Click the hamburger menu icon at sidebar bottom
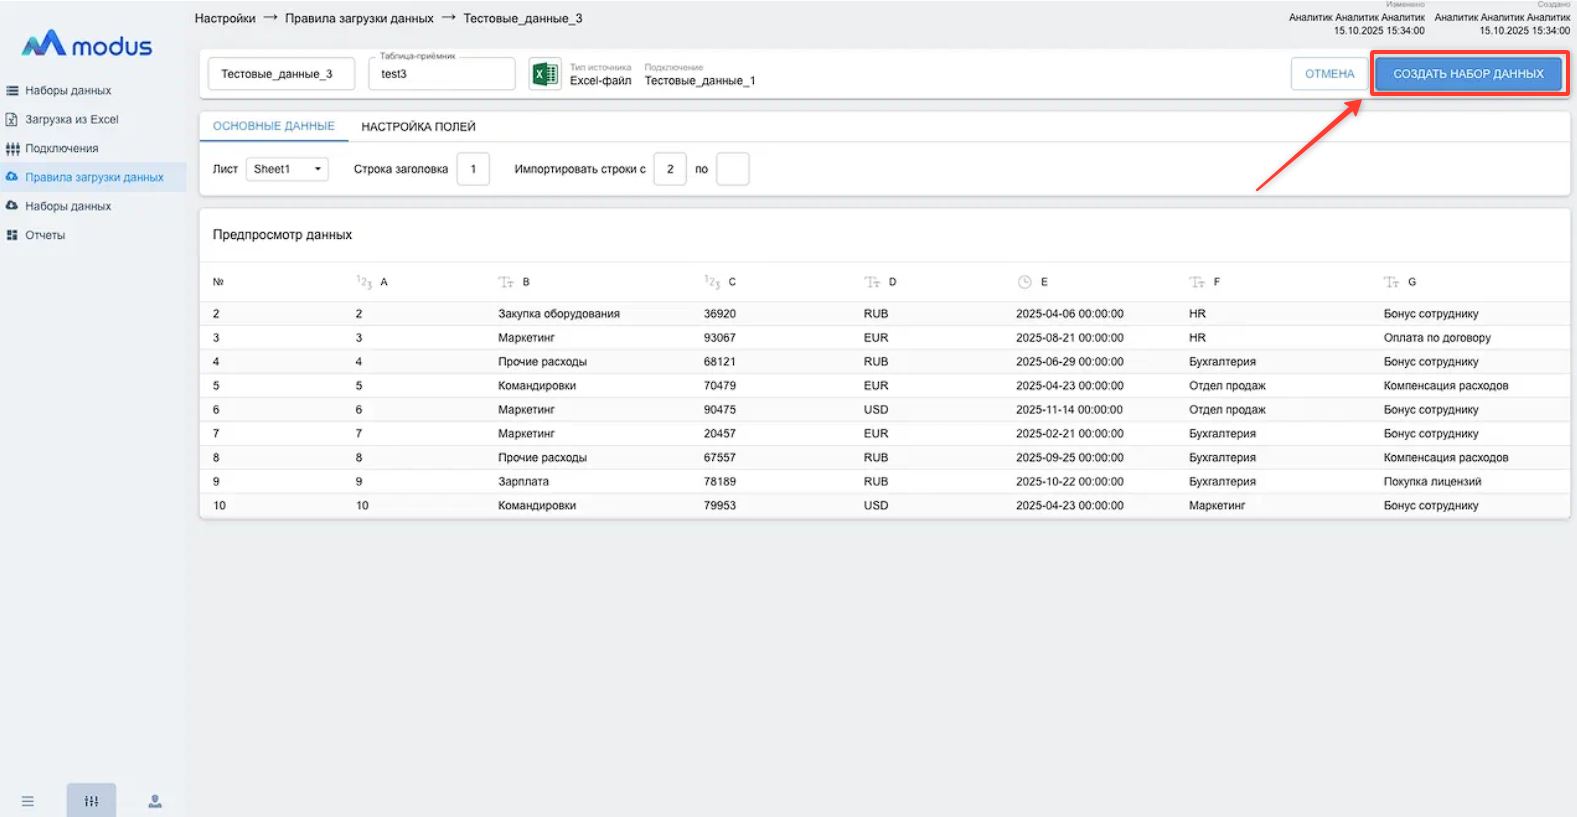Image resolution: width=1577 pixels, height=817 pixels. coord(28,801)
